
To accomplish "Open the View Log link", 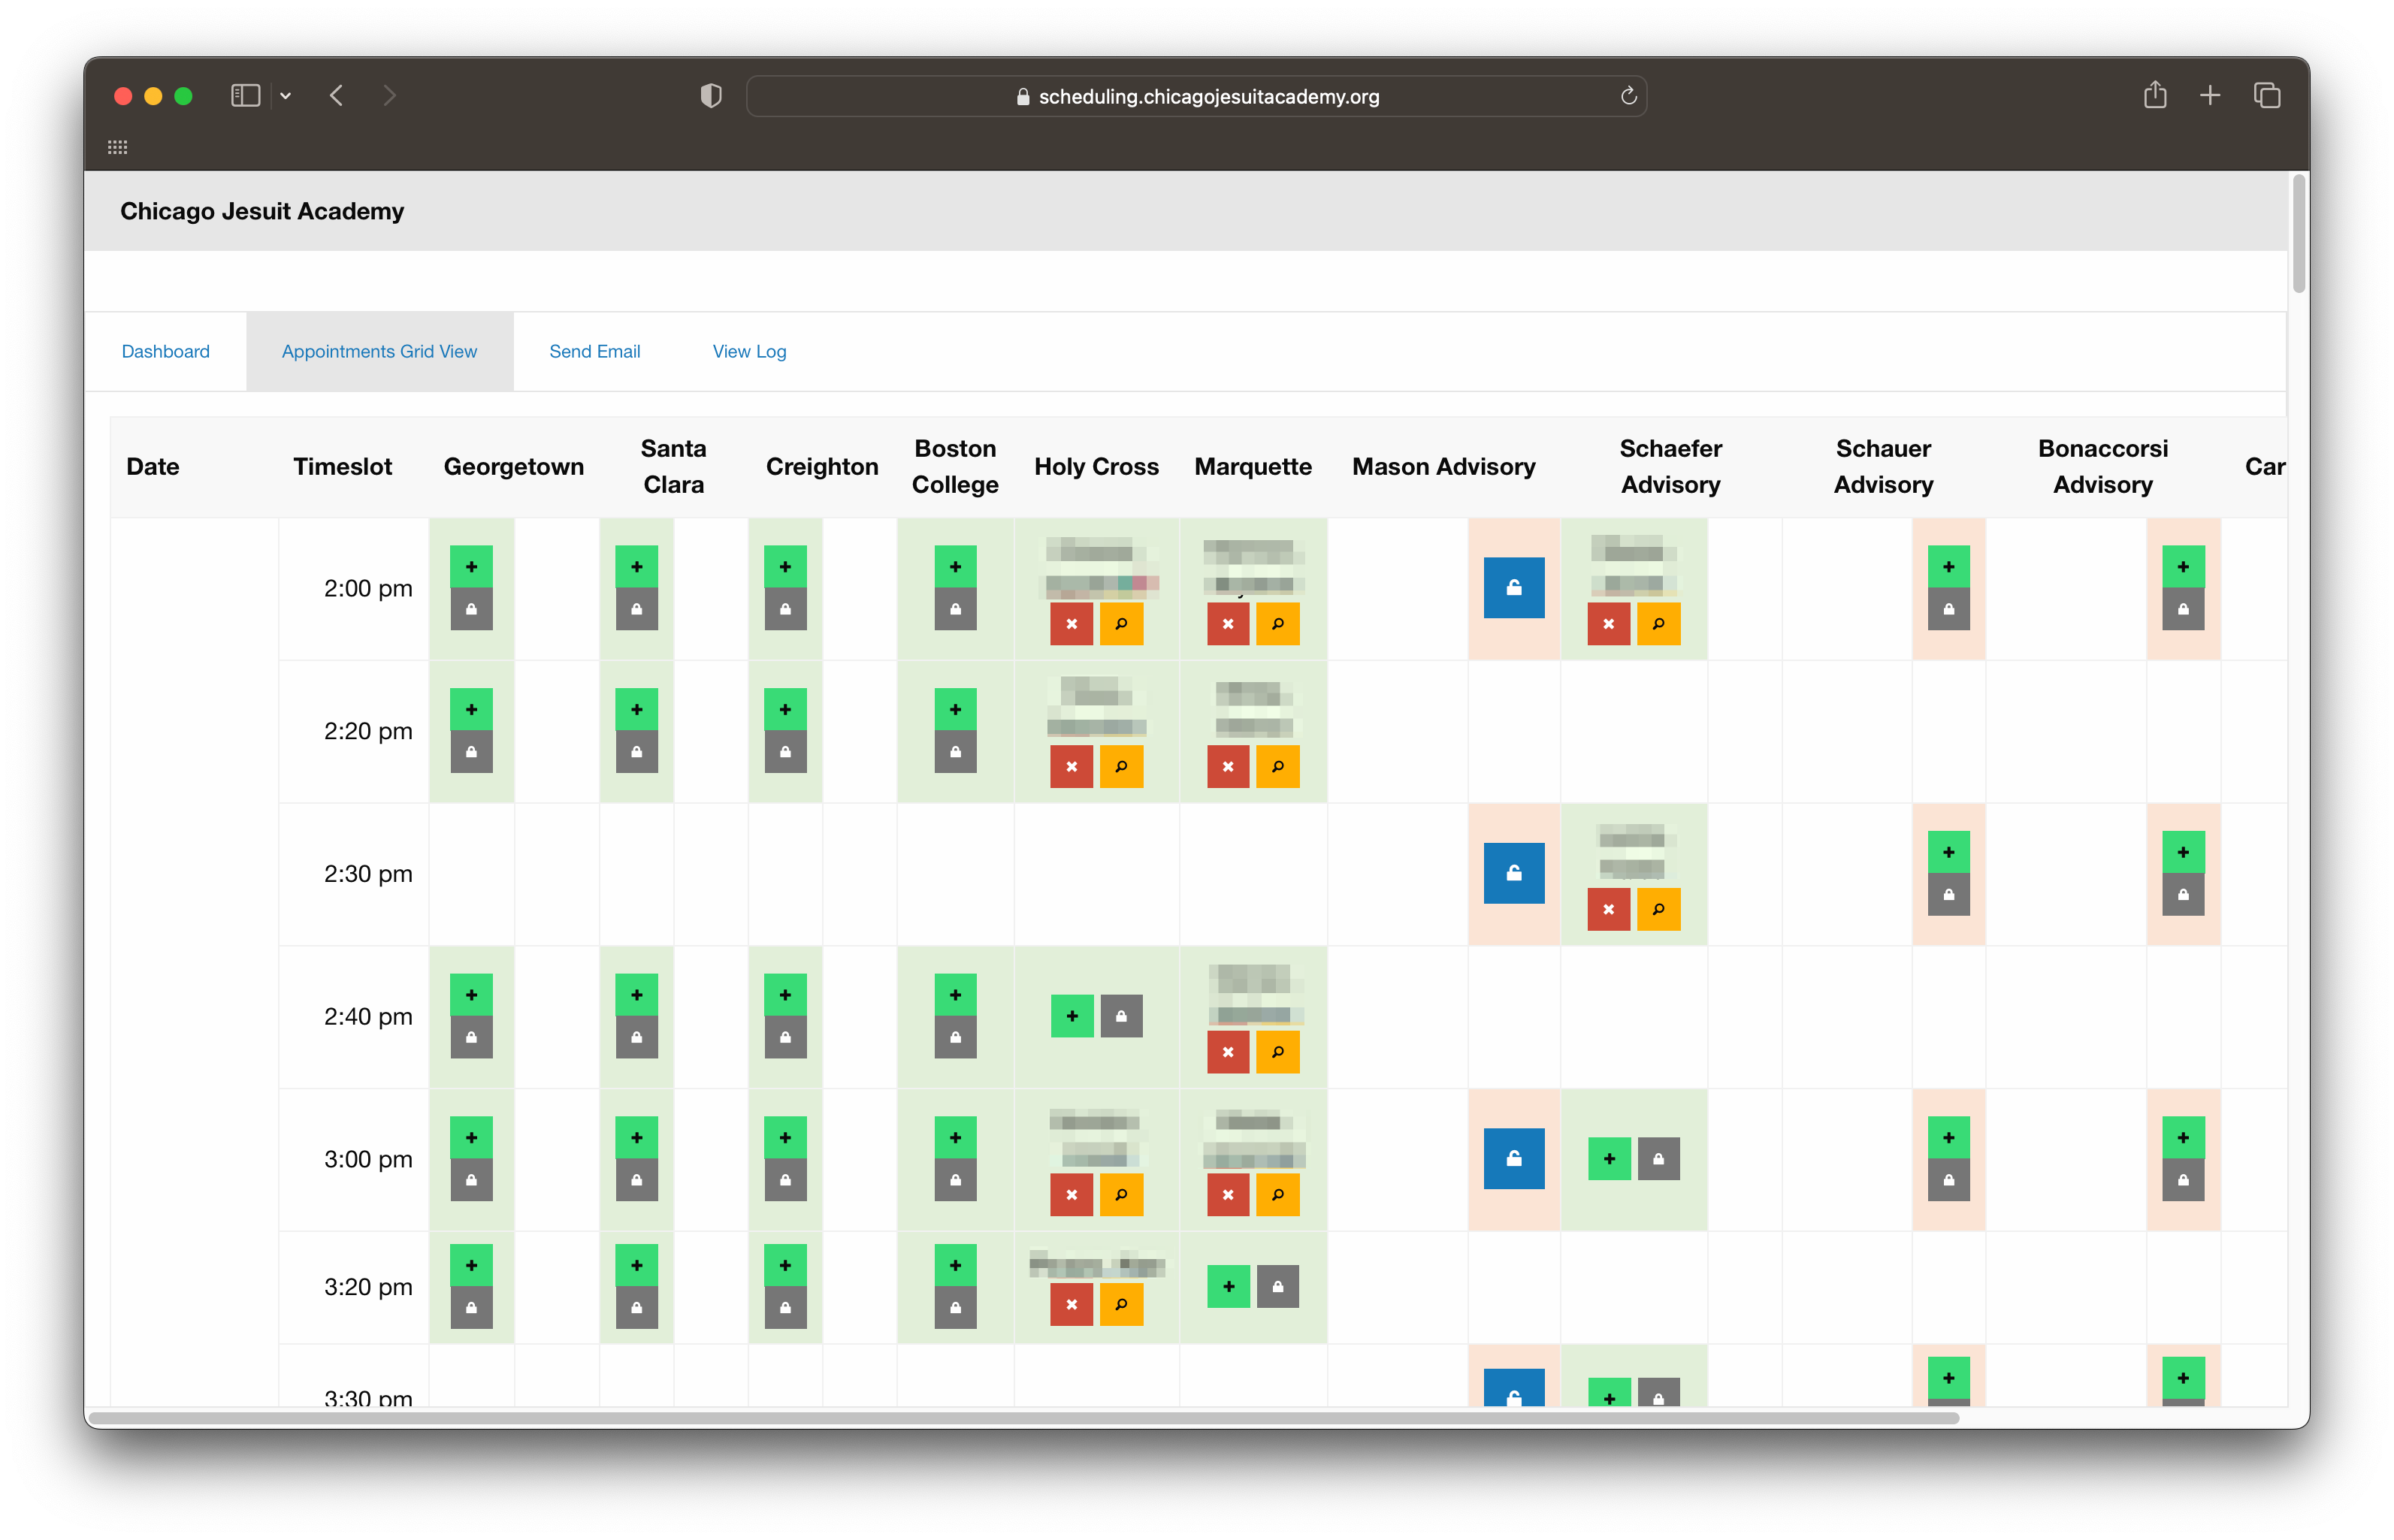I will 749,352.
